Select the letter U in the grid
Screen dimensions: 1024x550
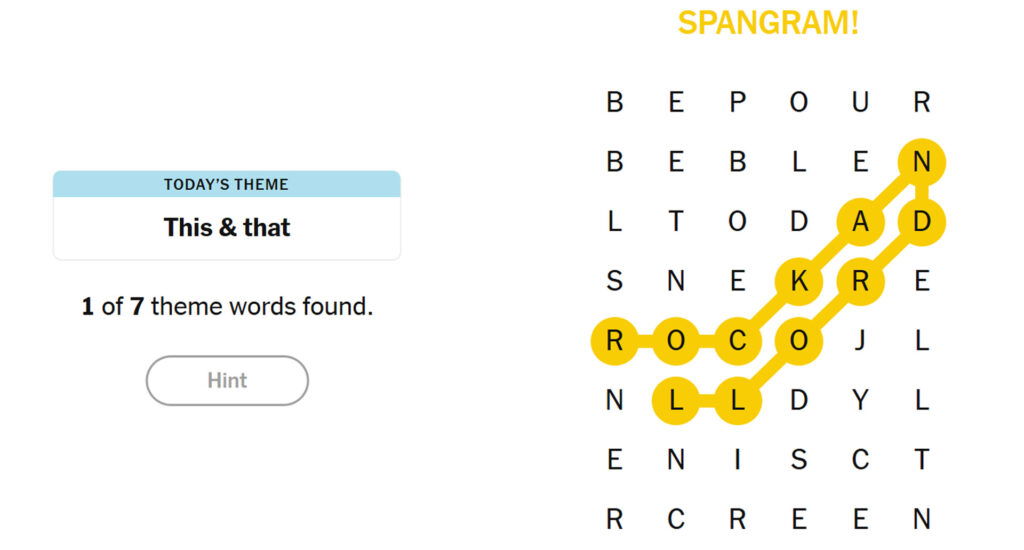point(860,102)
